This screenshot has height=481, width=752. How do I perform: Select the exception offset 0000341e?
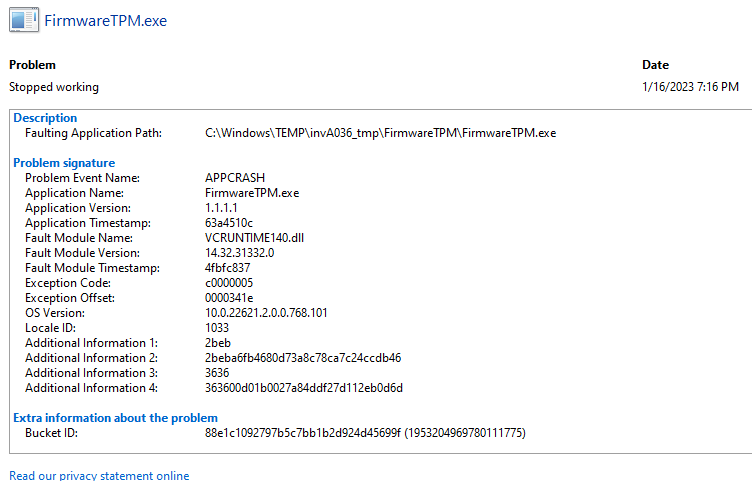[229, 298]
